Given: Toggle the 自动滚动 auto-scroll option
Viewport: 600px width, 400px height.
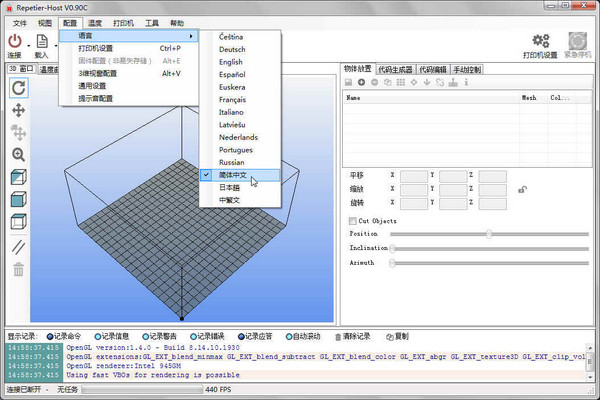Looking at the screenshot, I should [287, 336].
